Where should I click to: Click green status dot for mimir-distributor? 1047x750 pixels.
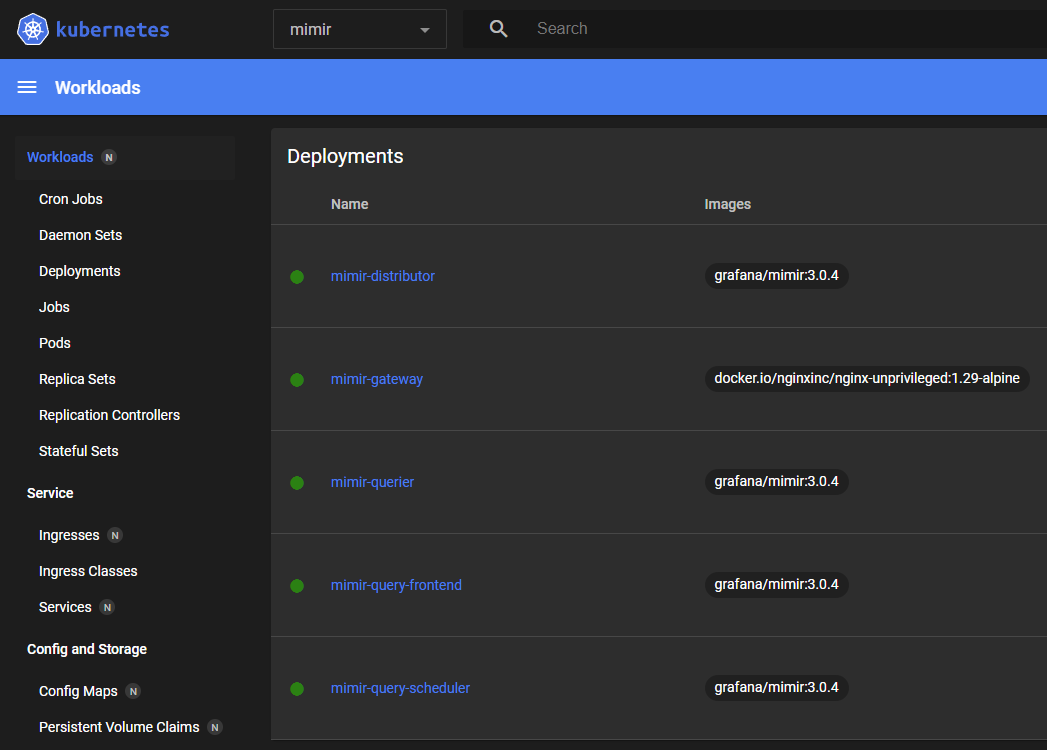pos(297,276)
